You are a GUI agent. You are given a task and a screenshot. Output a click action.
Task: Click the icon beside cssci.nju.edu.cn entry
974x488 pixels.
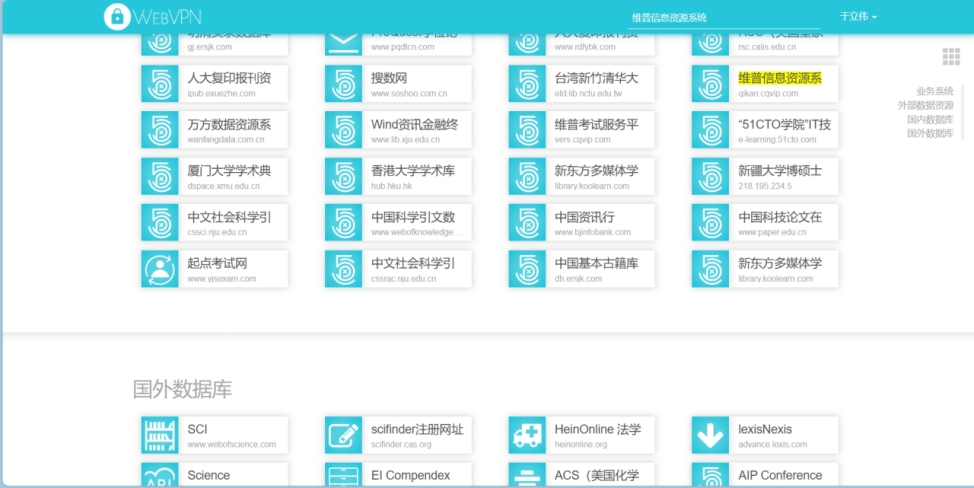point(160,223)
